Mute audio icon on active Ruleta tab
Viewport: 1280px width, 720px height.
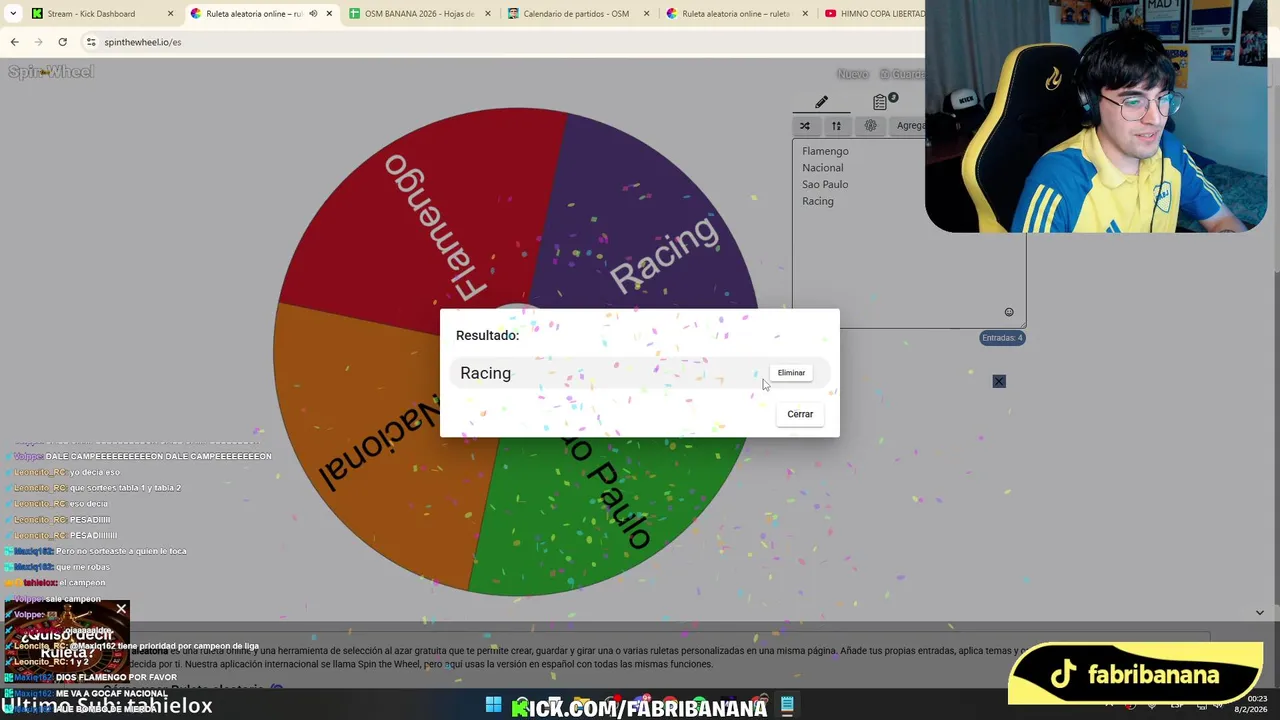[313, 14]
